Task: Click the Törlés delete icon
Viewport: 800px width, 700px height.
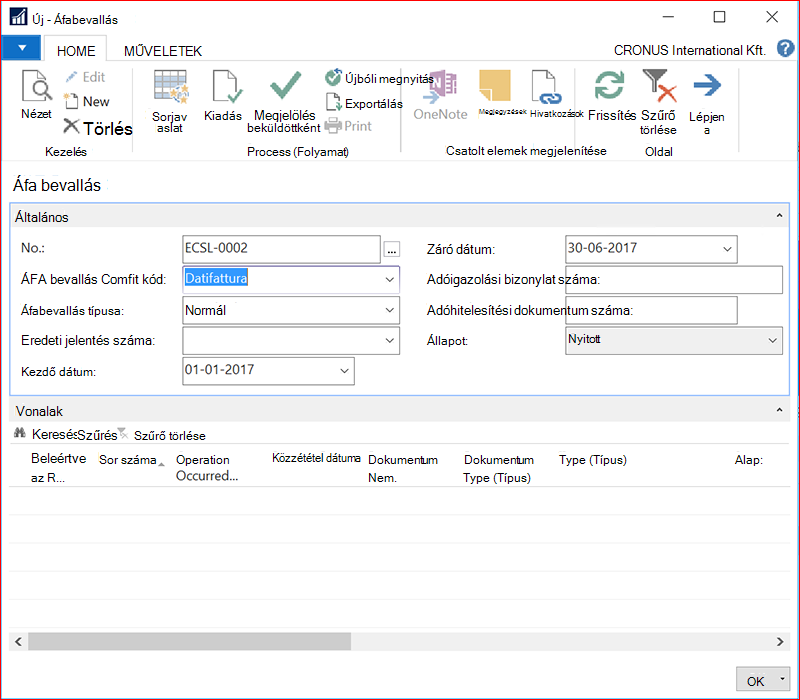Action: pos(71,127)
